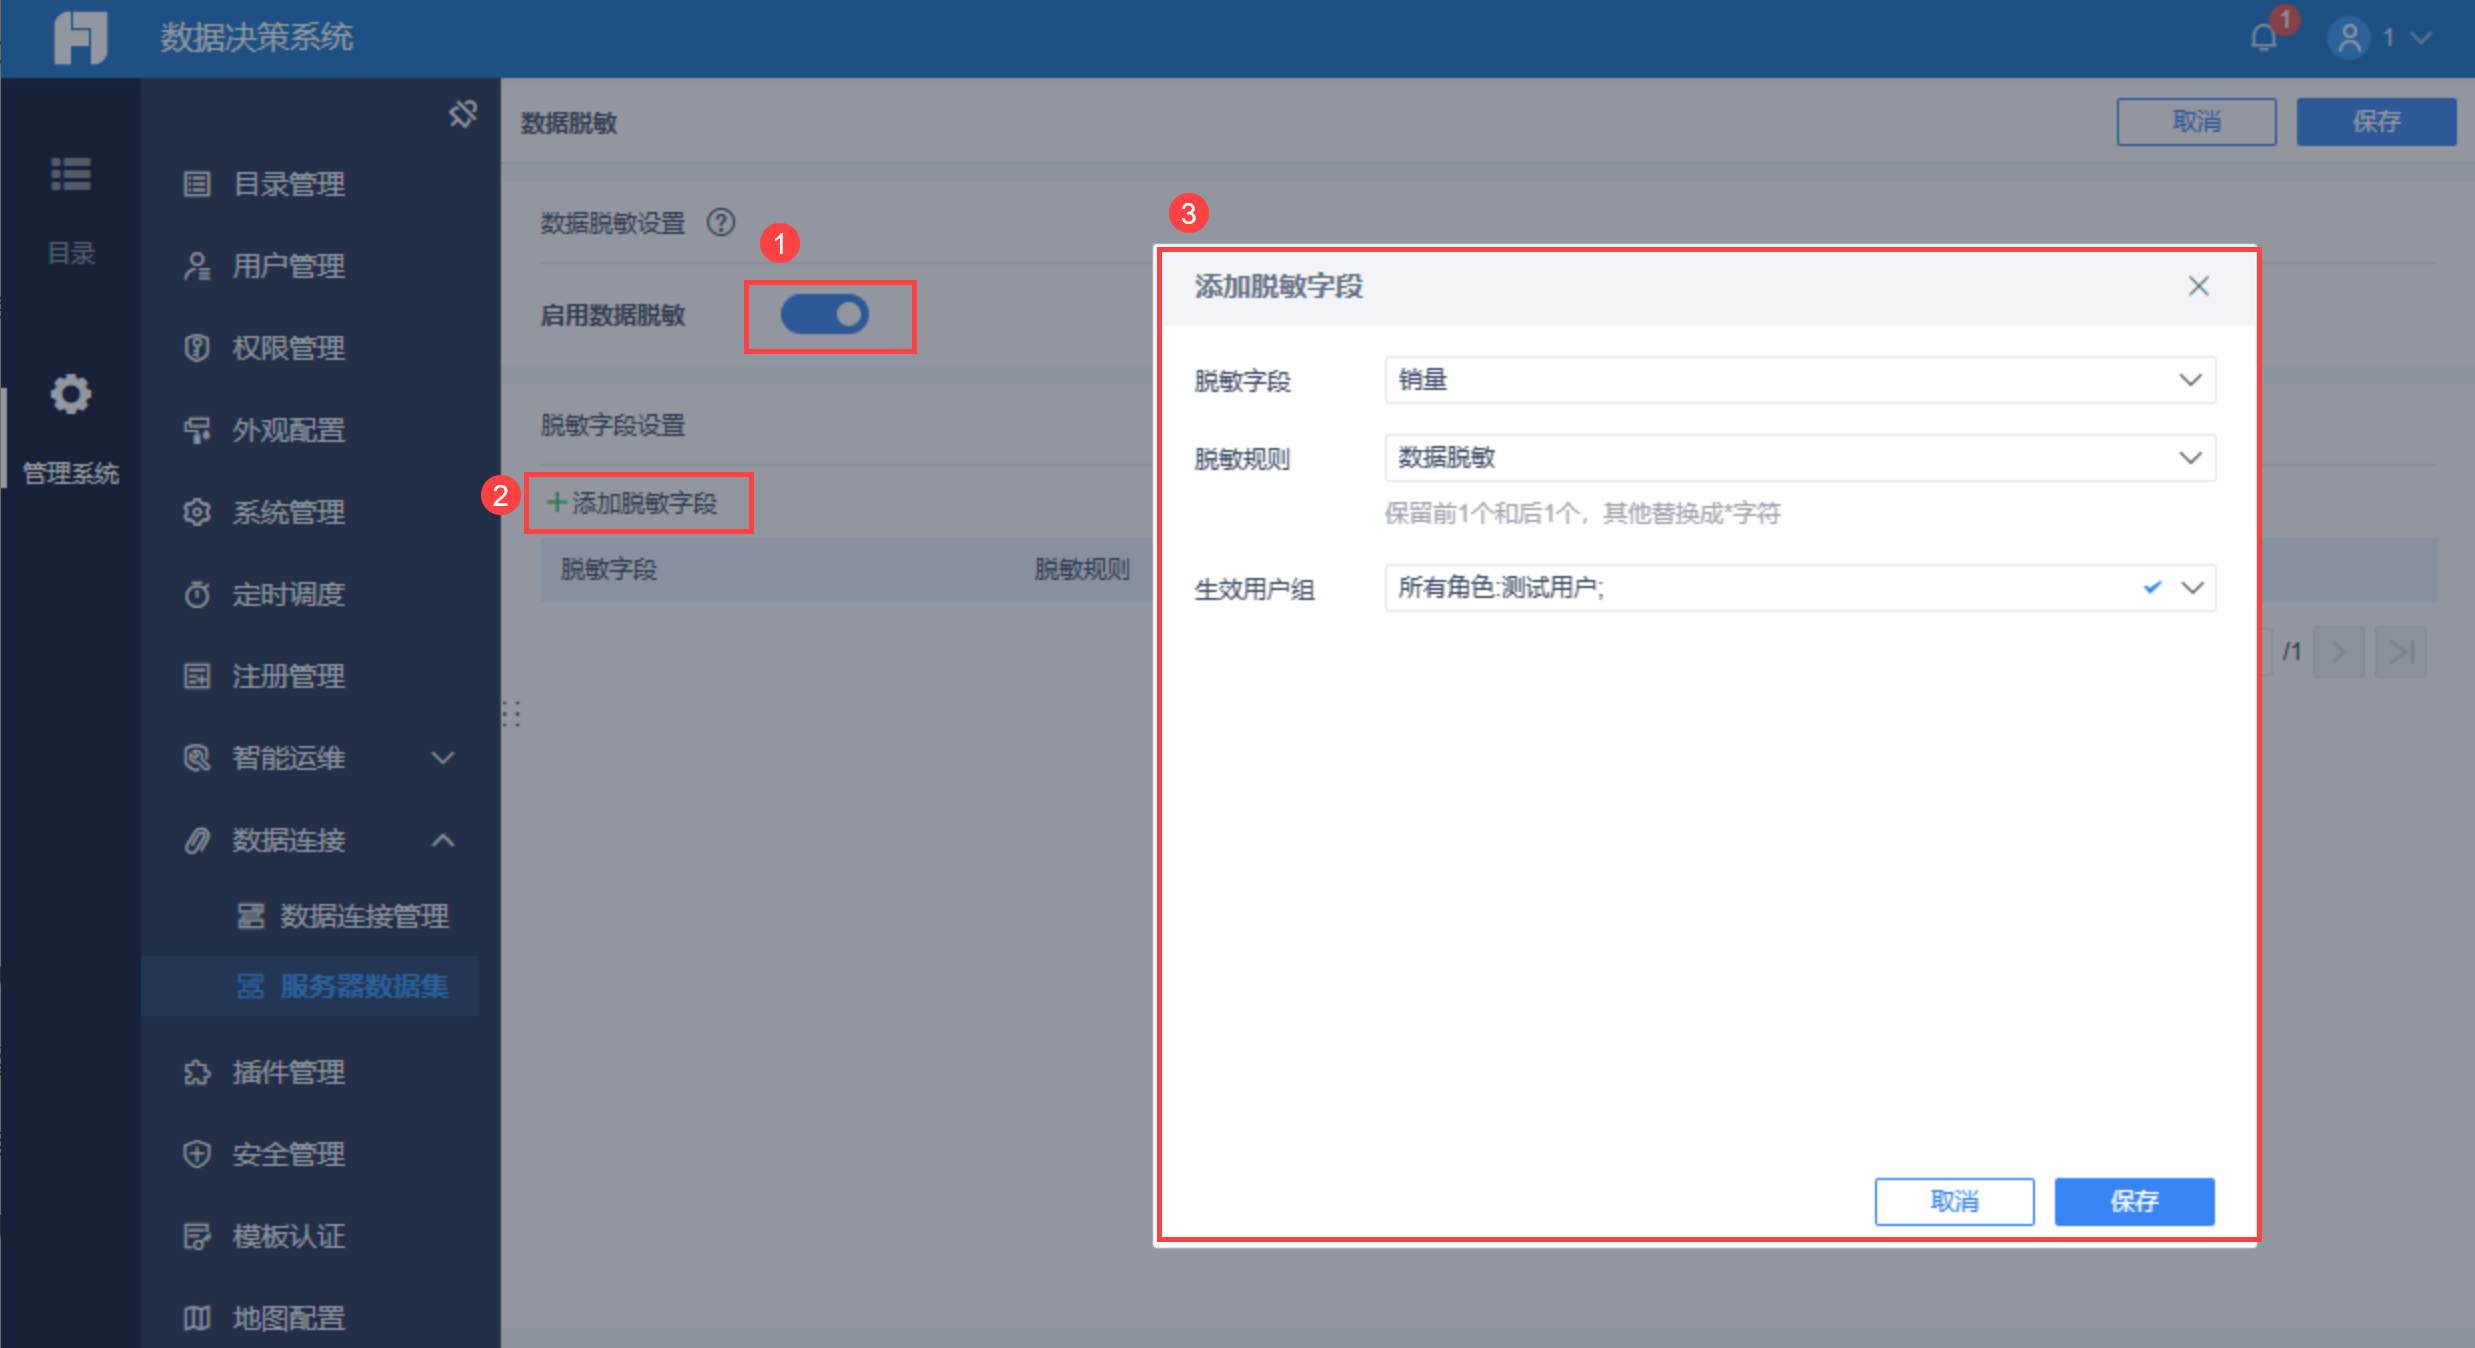This screenshot has width=2475, height=1348.
Task: Go to the last page arrow
Action: click(x=2400, y=652)
